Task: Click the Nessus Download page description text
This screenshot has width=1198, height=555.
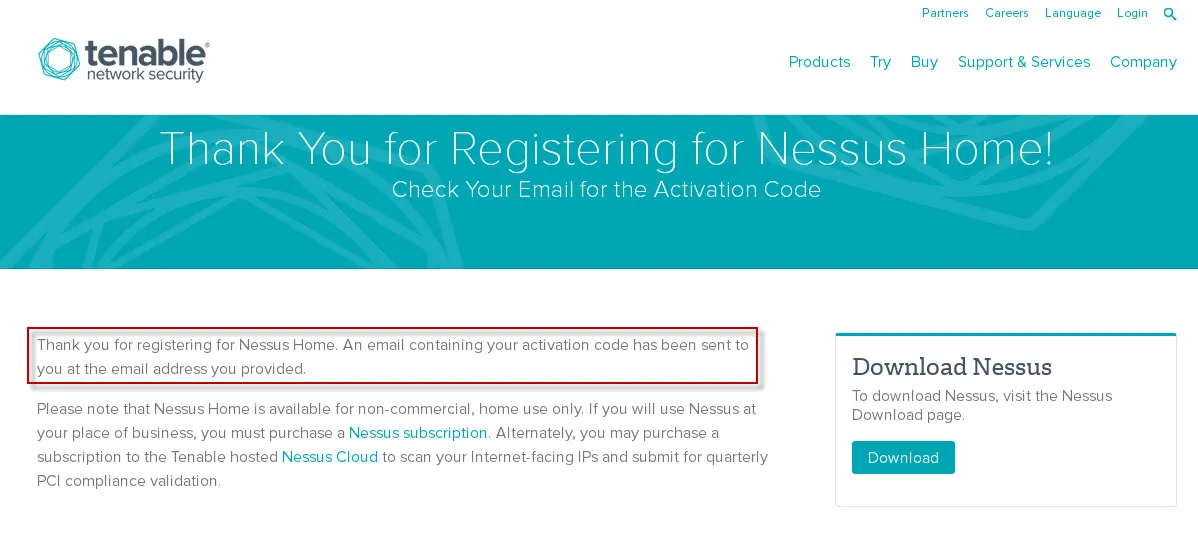Action: click(982, 405)
